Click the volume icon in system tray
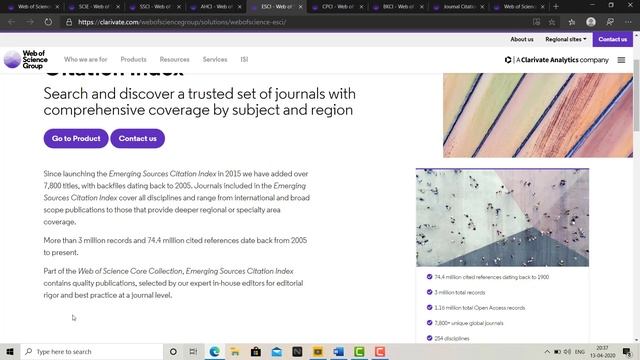The height and width of the screenshot is (360, 640). click(567, 351)
